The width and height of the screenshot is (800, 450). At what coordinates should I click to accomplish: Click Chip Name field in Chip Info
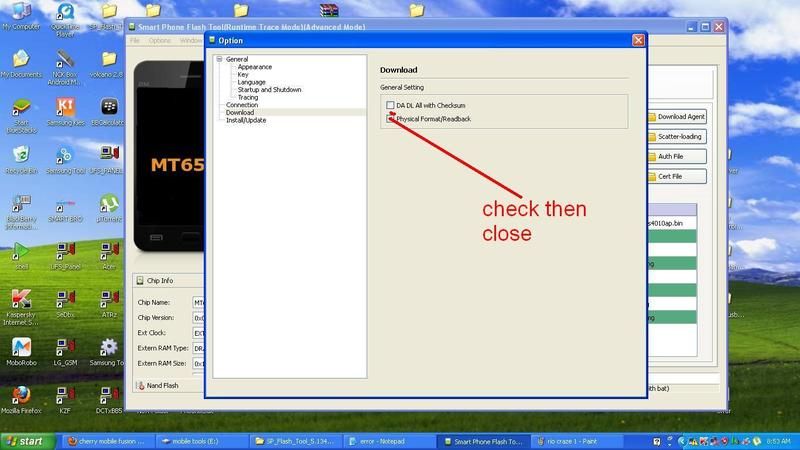click(198, 303)
